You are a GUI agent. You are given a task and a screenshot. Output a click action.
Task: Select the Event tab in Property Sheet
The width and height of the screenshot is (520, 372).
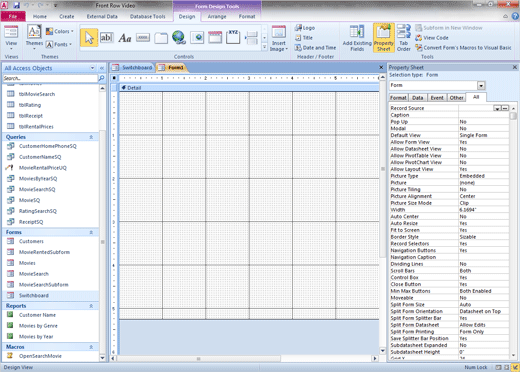click(437, 98)
